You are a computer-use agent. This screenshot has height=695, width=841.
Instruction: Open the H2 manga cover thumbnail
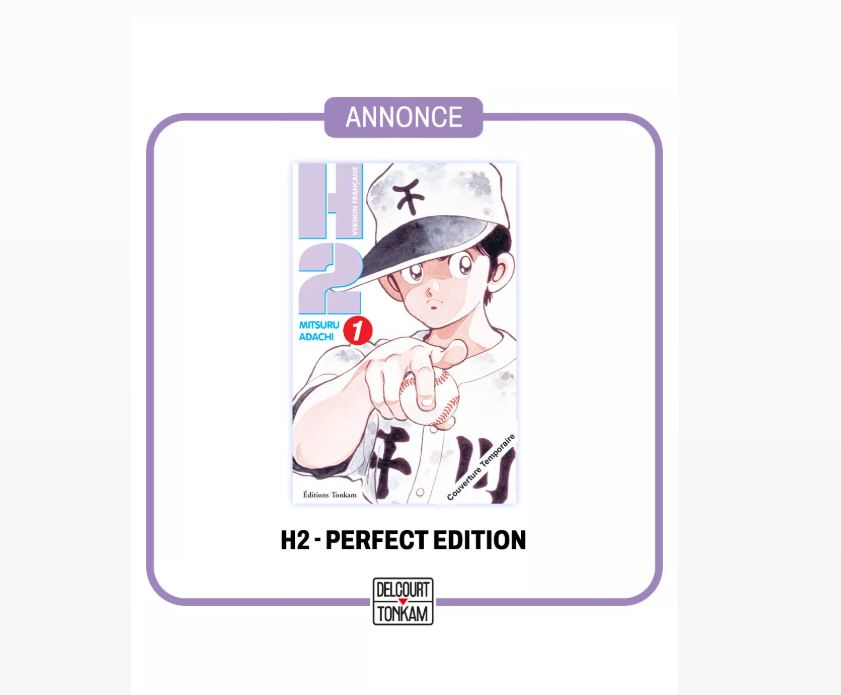coord(404,333)
